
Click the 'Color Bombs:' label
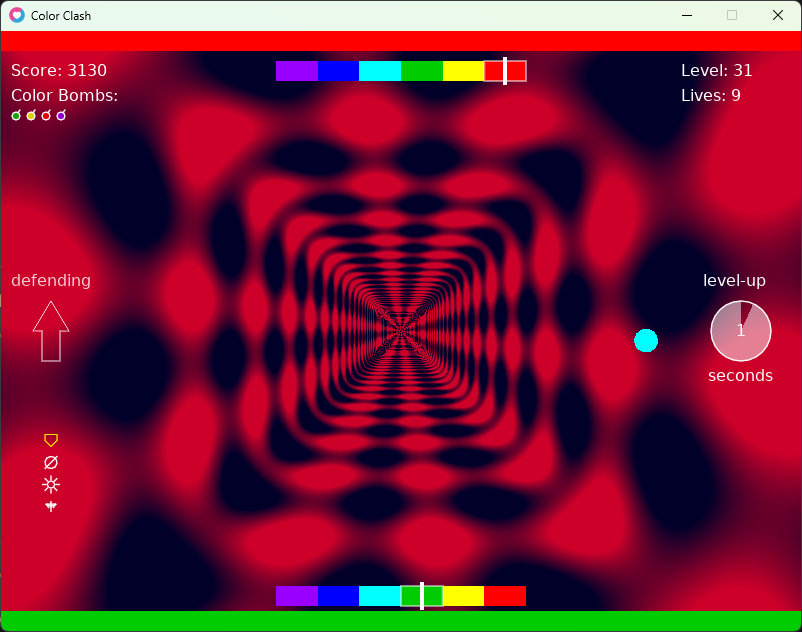point(64,96)
